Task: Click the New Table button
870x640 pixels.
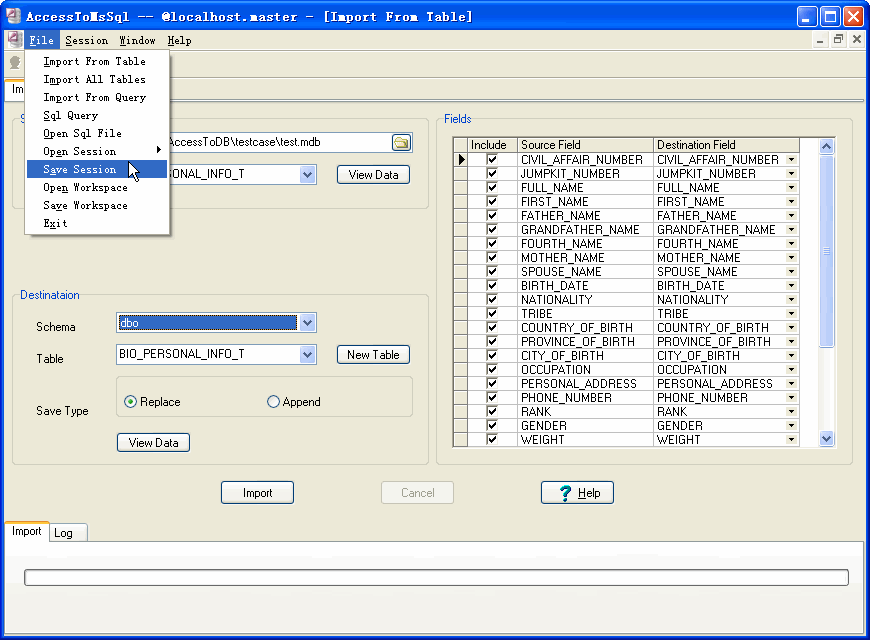Action: [373, 355]
